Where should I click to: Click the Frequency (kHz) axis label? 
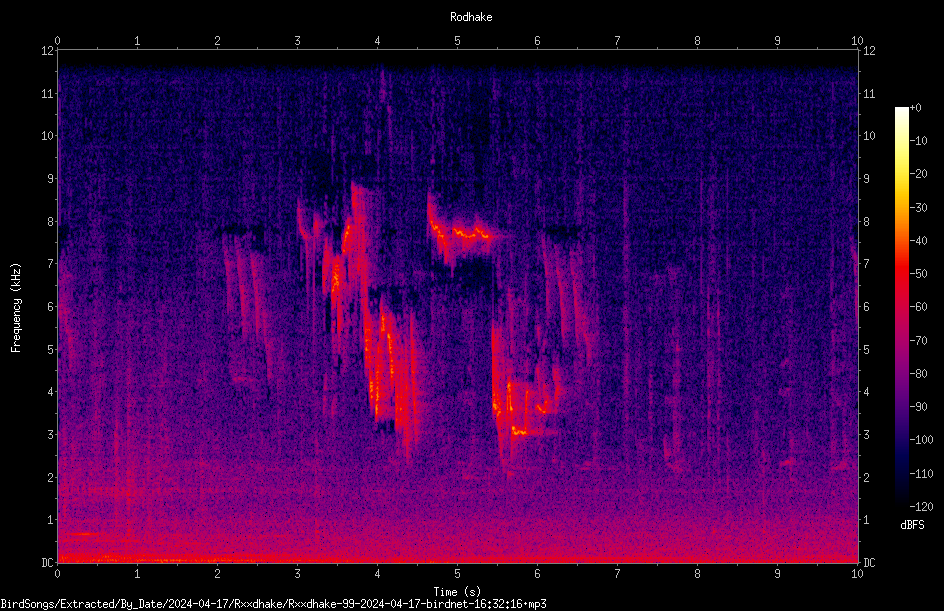16,308
